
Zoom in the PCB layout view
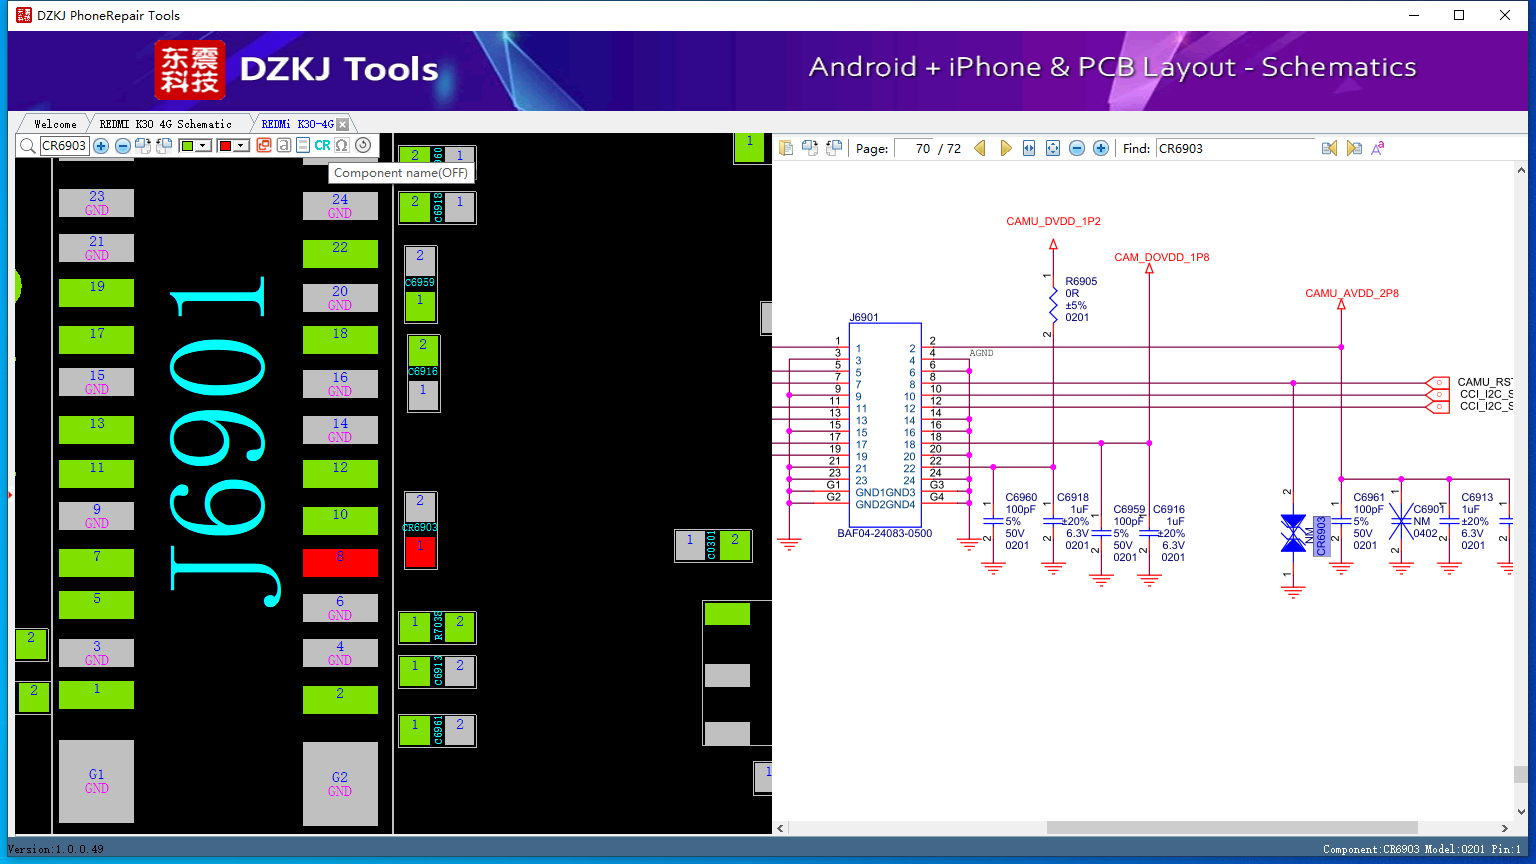pos(101,146)
